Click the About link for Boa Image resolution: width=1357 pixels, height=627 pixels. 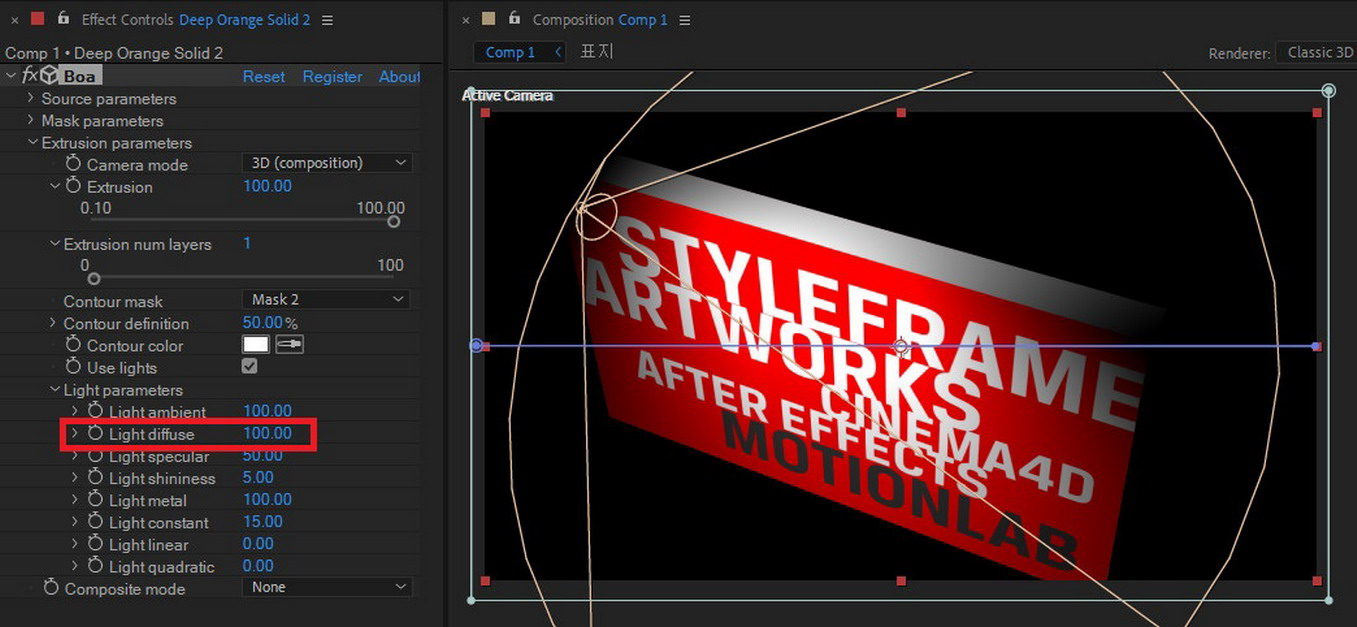400,77
